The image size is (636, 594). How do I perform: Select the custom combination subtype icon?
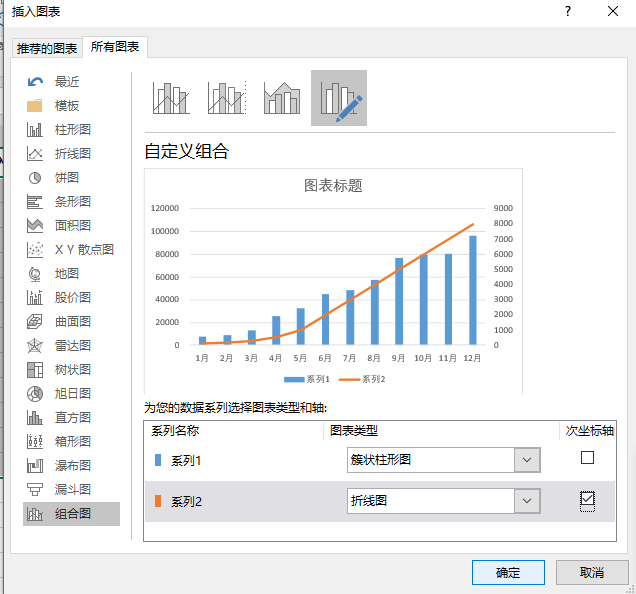pos(339,98)
